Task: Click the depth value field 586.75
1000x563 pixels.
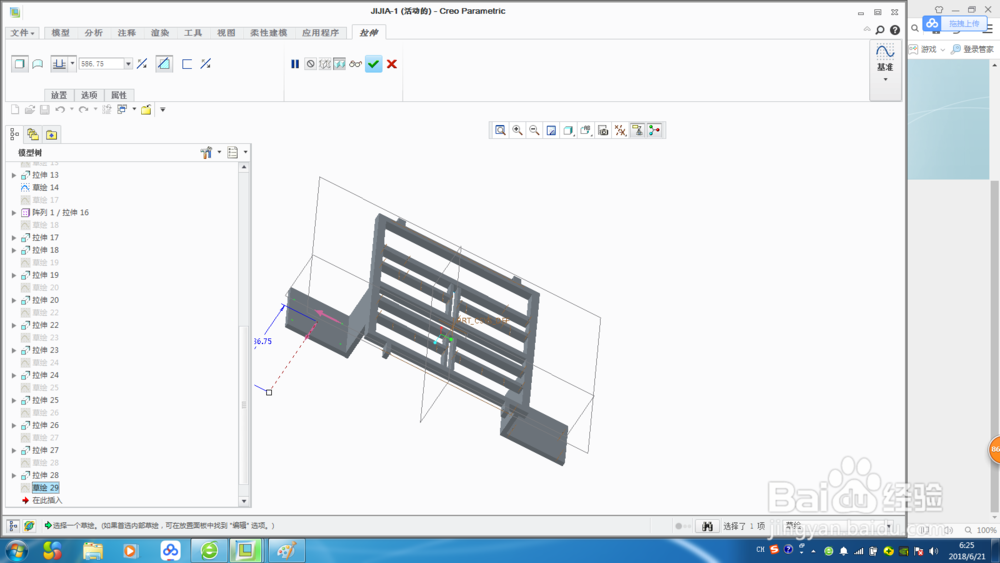Action: (x=101, y=64)
